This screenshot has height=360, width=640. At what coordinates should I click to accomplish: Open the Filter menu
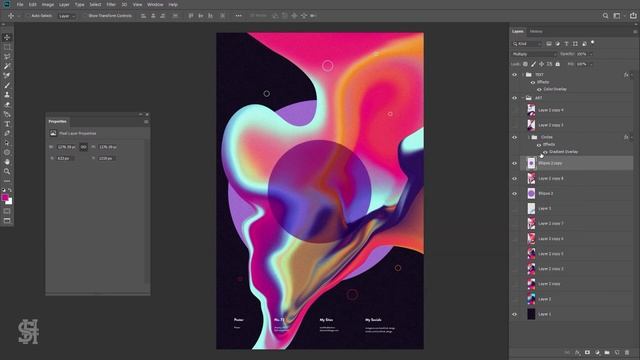coord(111,4)
